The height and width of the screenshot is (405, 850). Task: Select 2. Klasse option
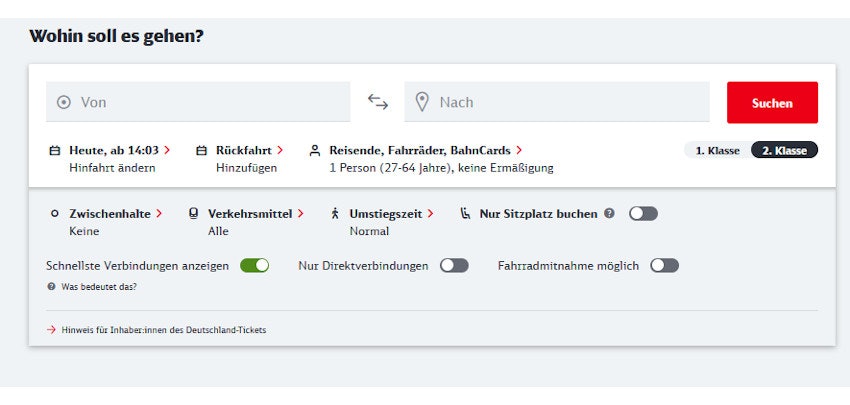pos(784,151)
